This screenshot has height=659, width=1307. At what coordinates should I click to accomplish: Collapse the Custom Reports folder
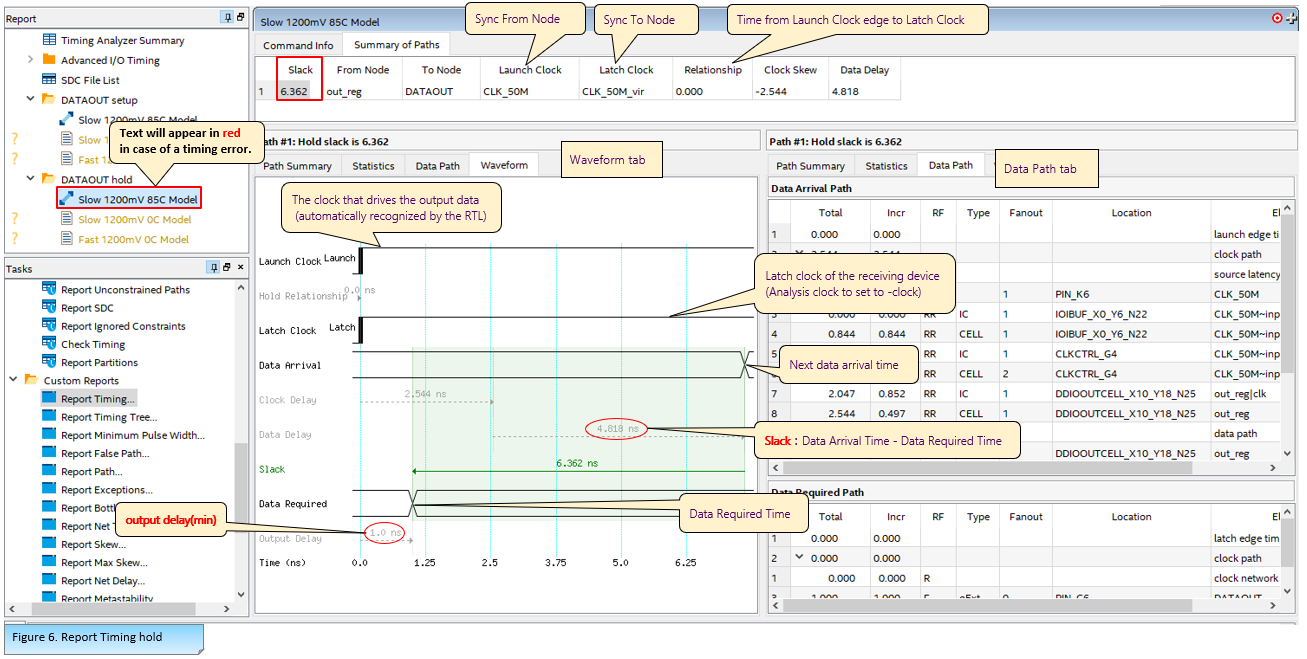pos(13,380)
